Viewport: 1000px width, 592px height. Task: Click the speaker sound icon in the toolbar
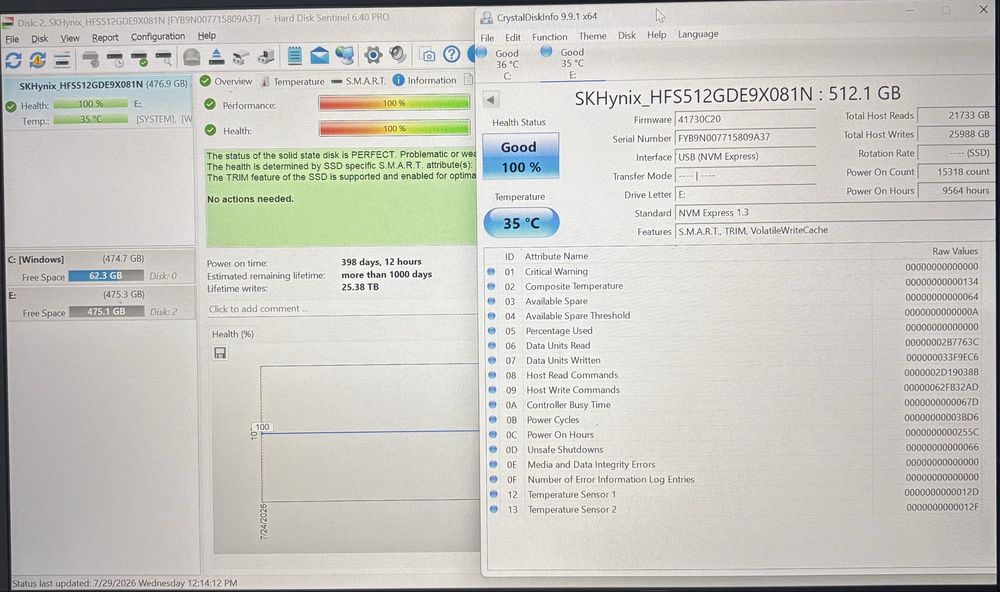(x=398, y=55)
